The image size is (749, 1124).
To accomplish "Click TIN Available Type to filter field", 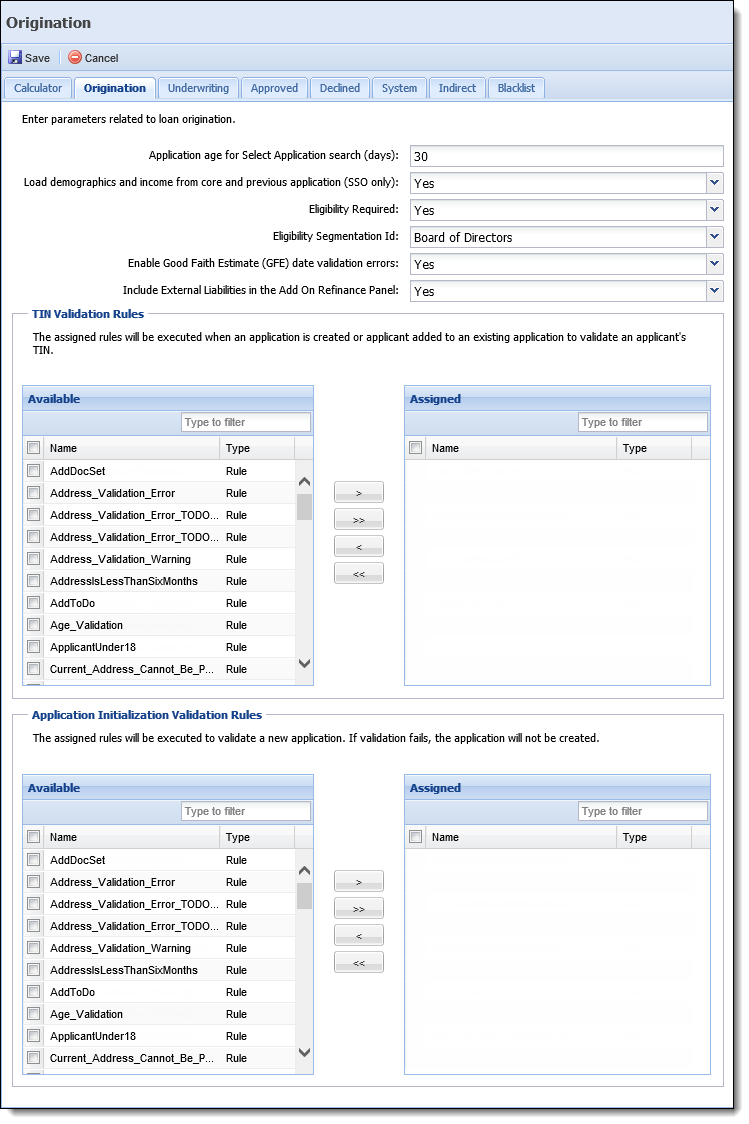I will coord(246,422).
